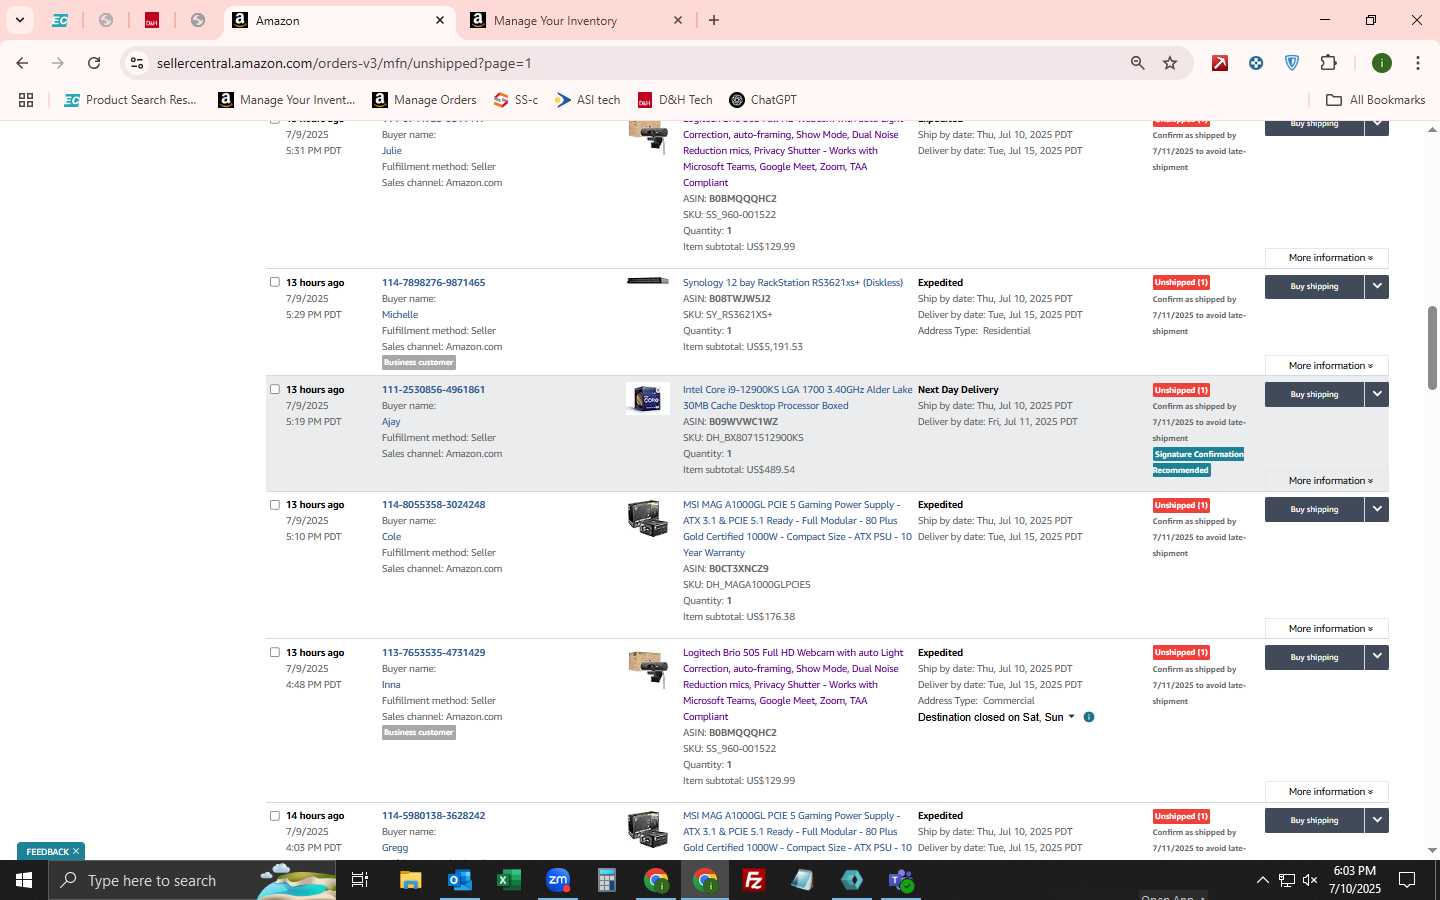Image resolution: width=1440 pixels, height=900 pixels.
Task: Check order 114-8055358-3024248 checkbox
Action: 275,504
